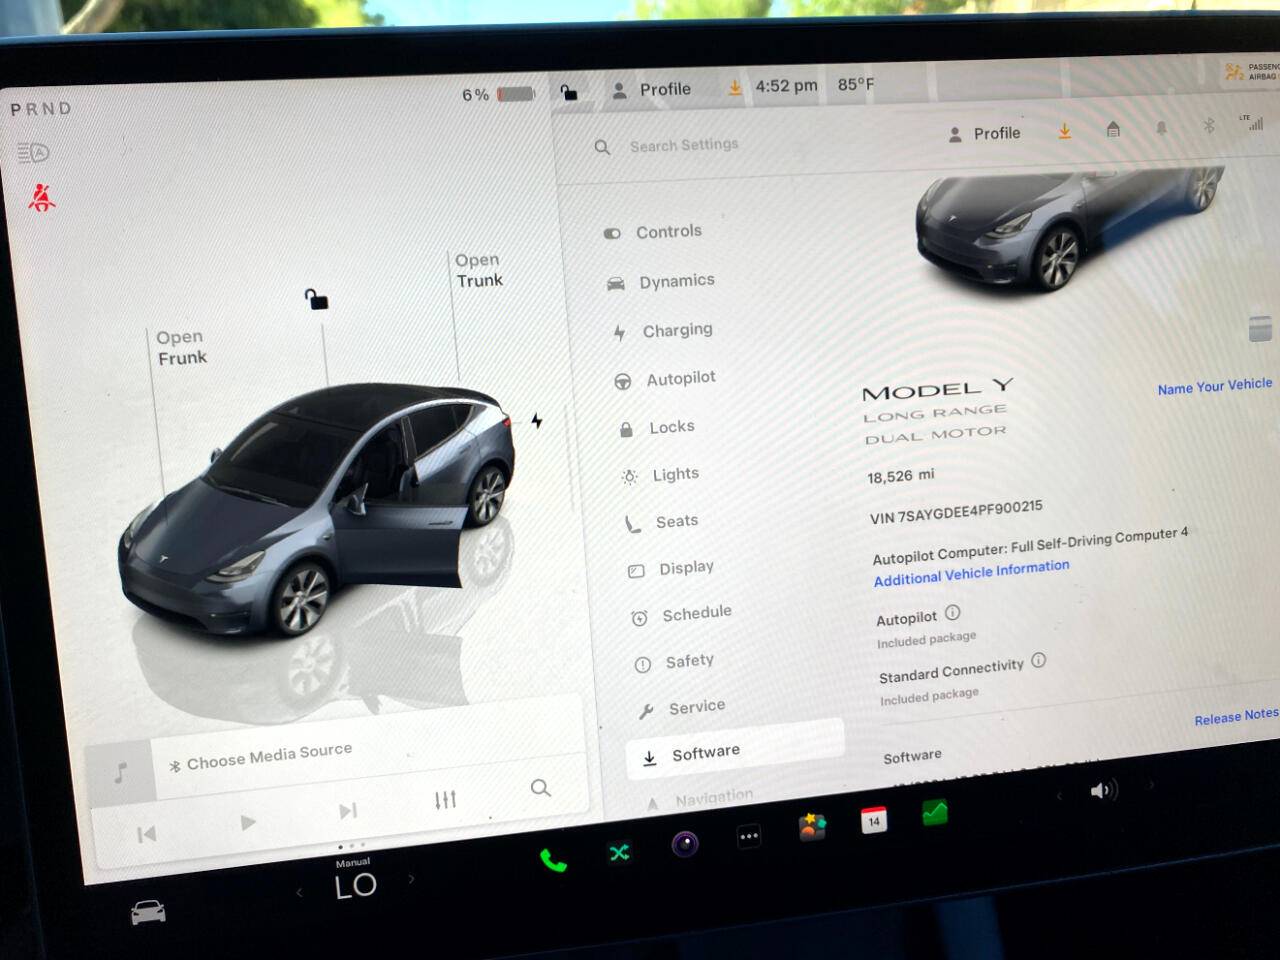Open notifications bell icon
The height and width of the screenshot is (960, 1280).
pos(1161,128)
